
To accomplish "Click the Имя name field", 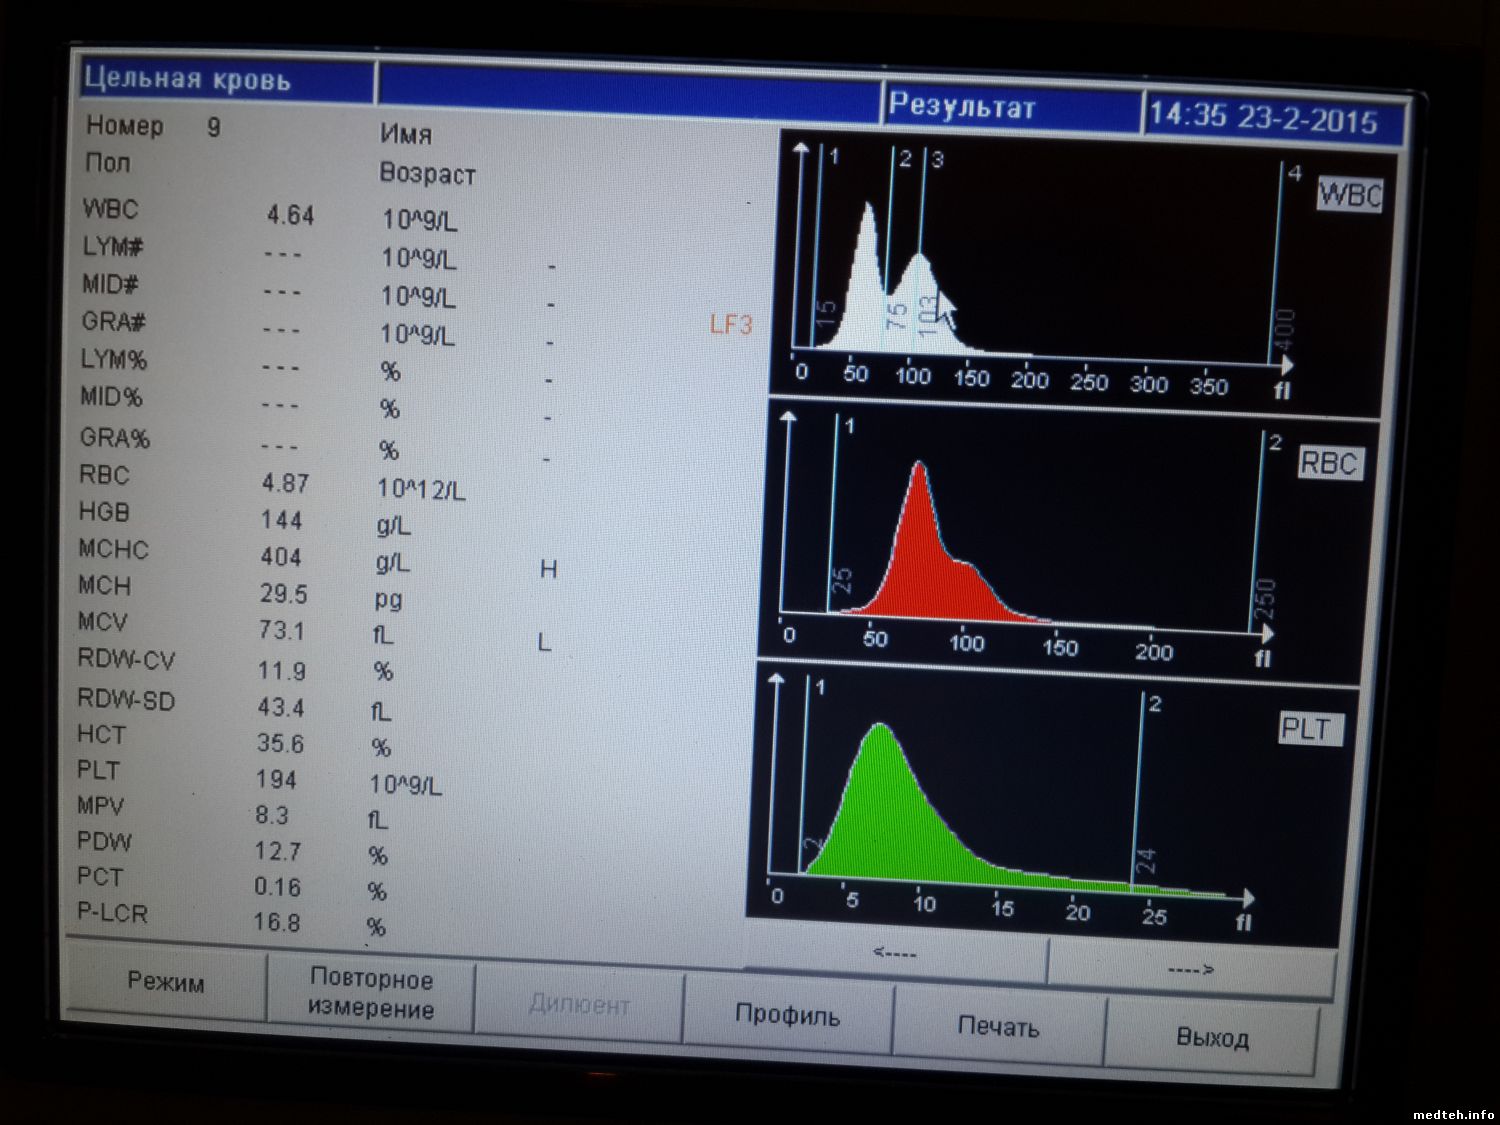I will point(406,134).
